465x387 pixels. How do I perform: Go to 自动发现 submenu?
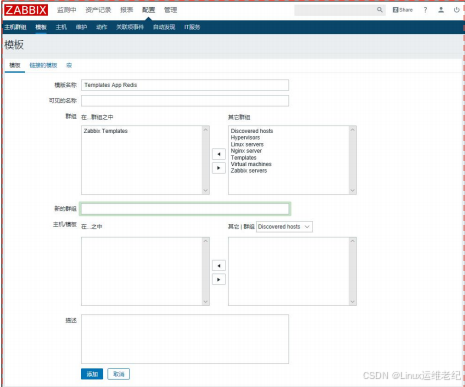(x=164, y=27)
